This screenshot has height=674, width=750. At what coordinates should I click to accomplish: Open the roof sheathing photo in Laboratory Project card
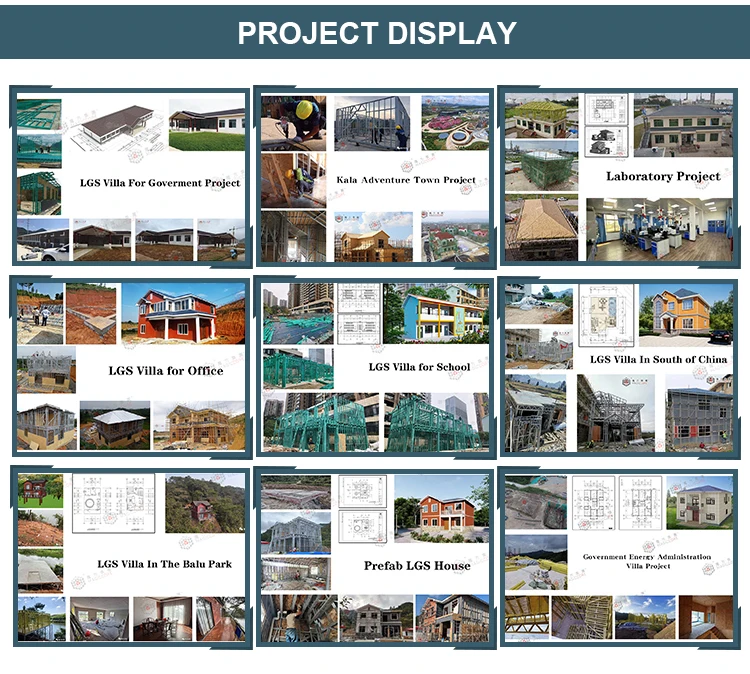tap(541, 230)
